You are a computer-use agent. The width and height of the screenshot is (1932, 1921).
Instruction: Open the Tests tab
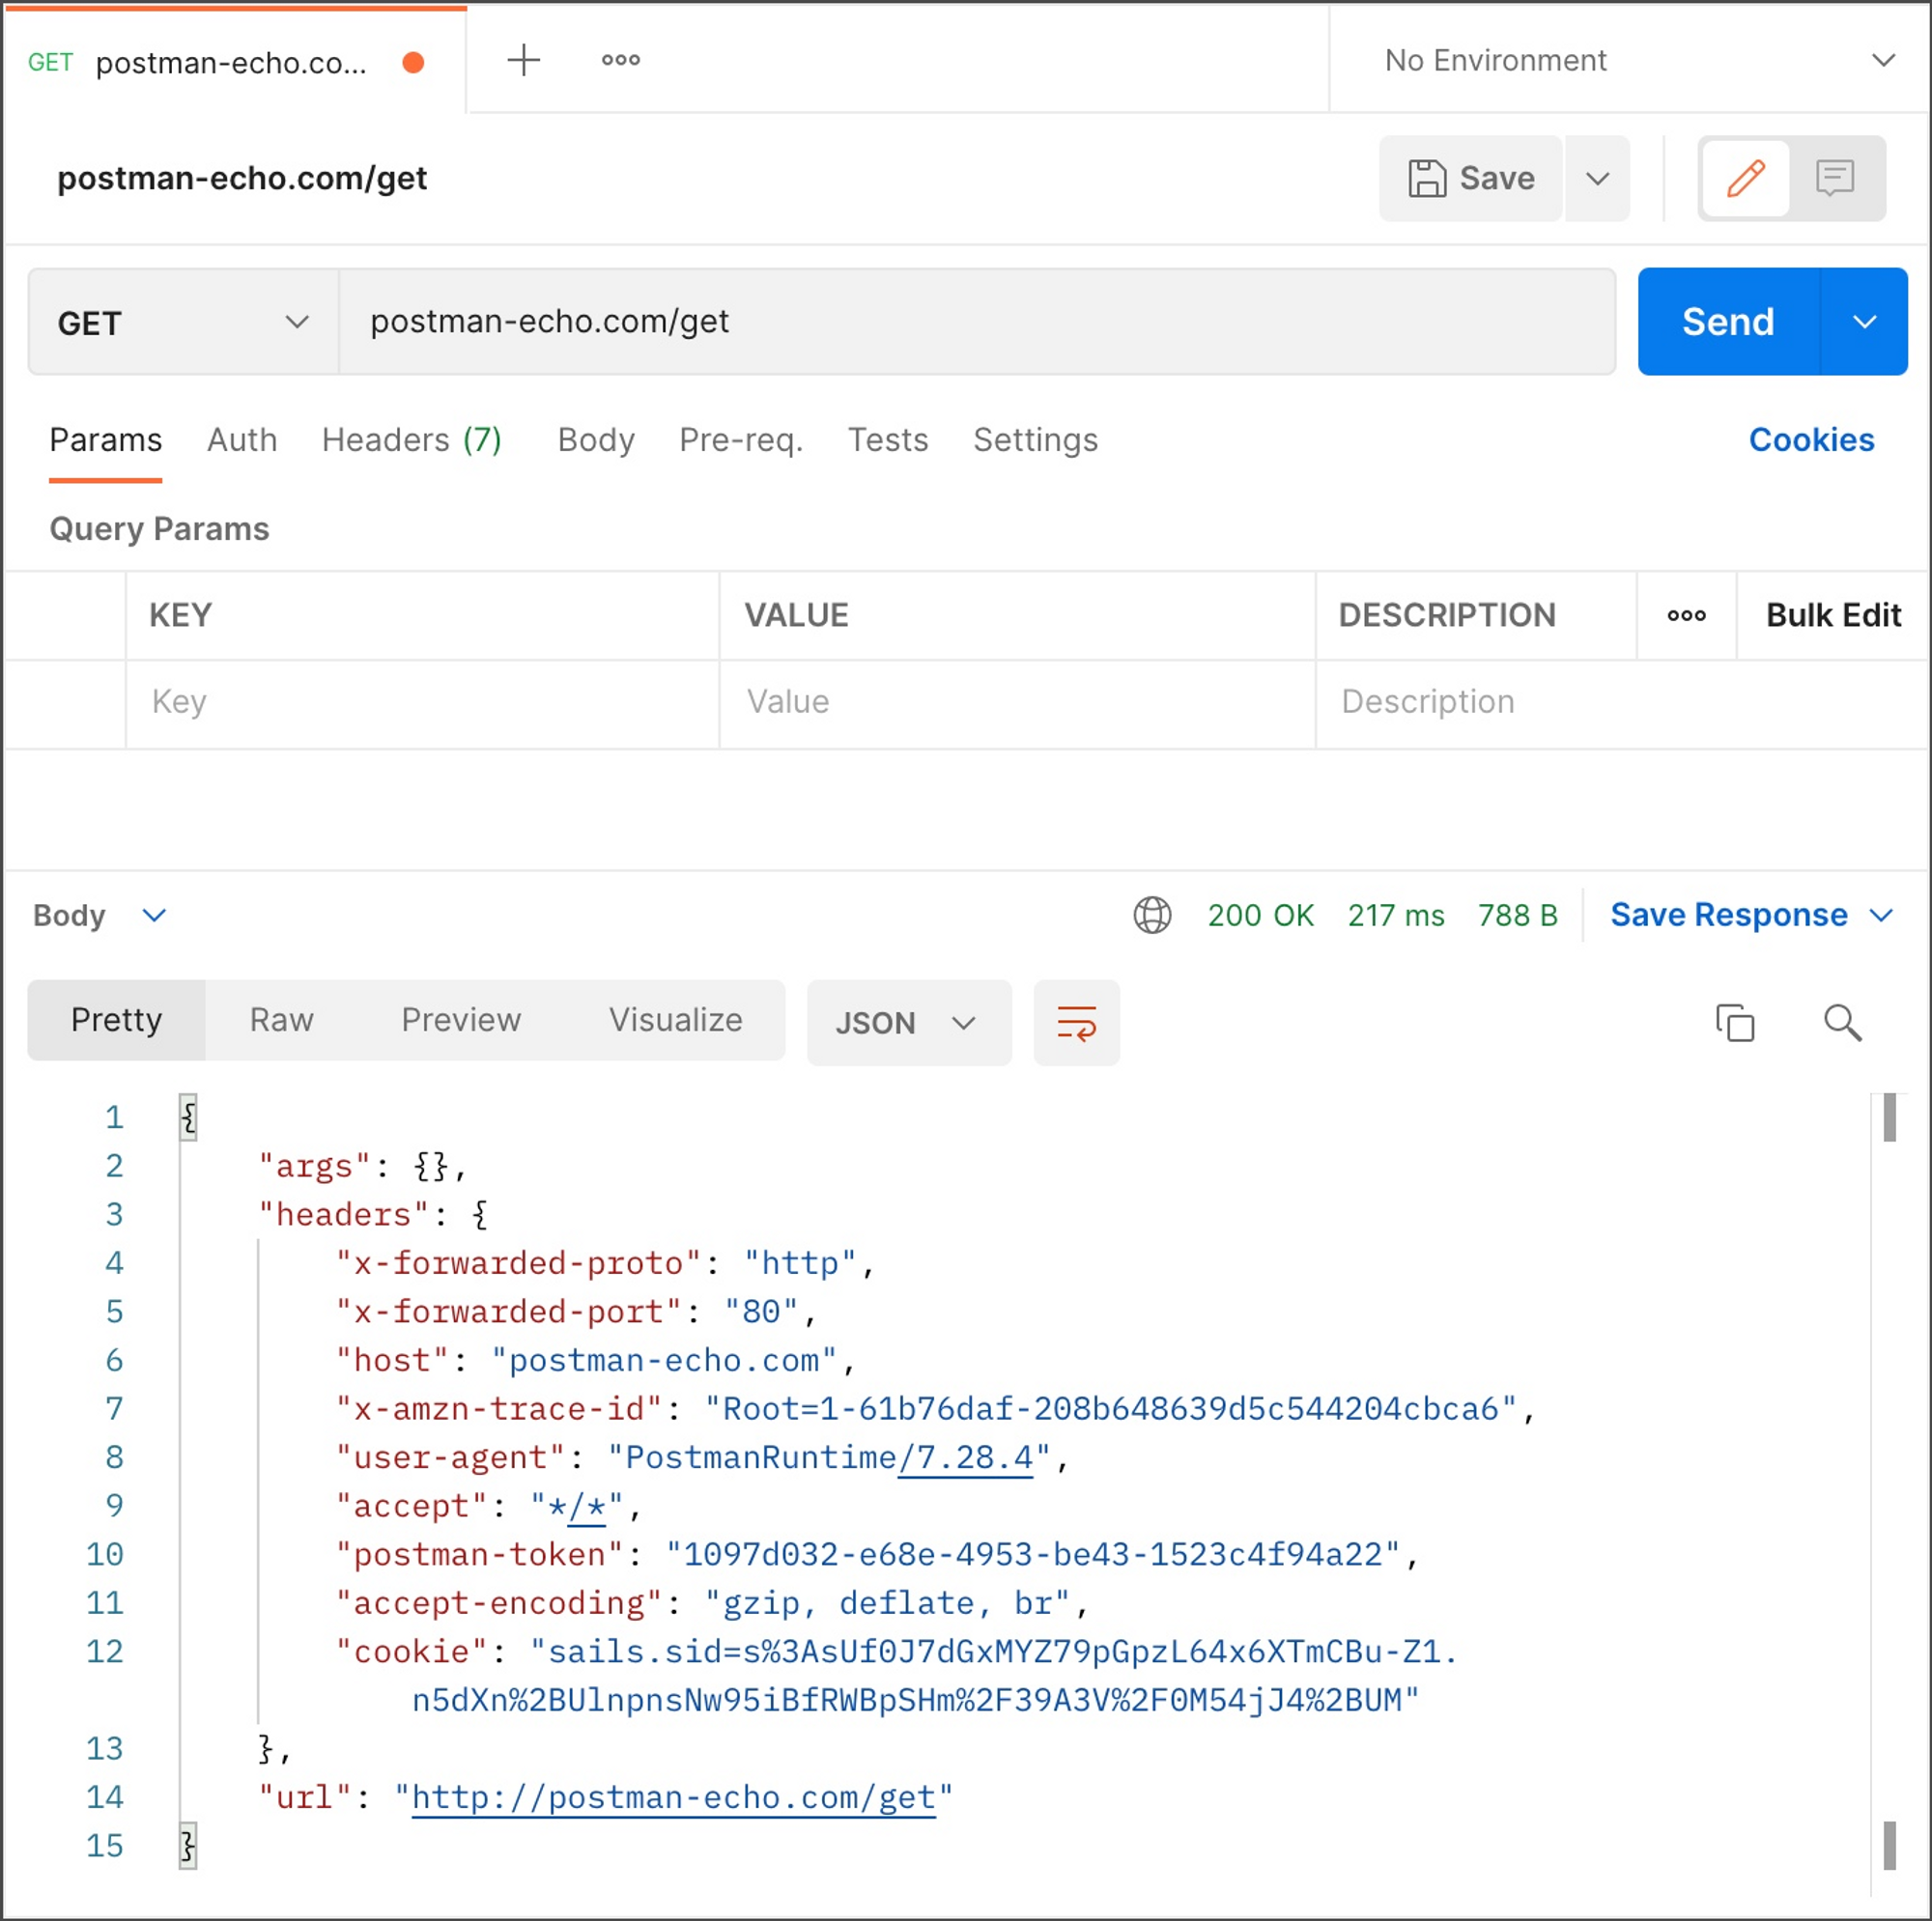[x=888, y=440]
